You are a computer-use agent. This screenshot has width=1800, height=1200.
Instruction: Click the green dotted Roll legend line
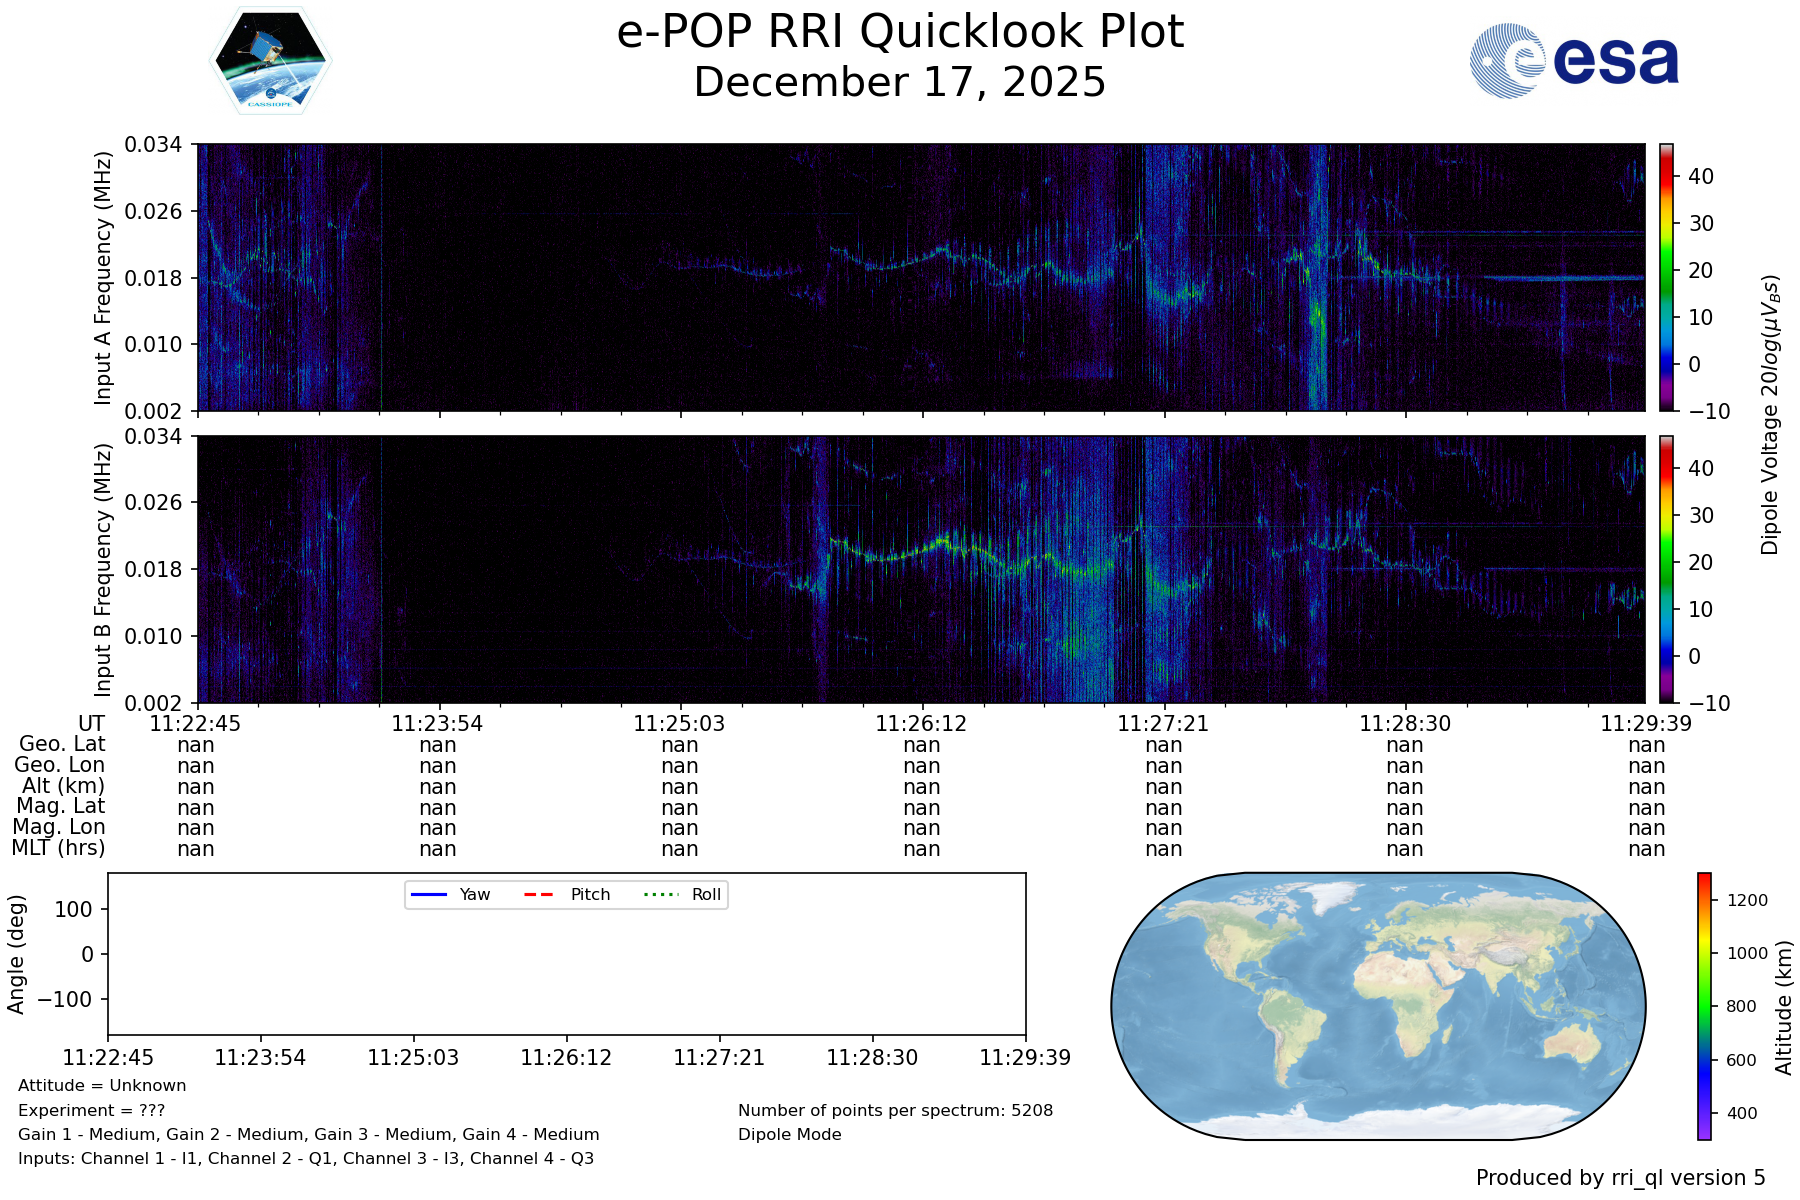click(x=660, y=894)
